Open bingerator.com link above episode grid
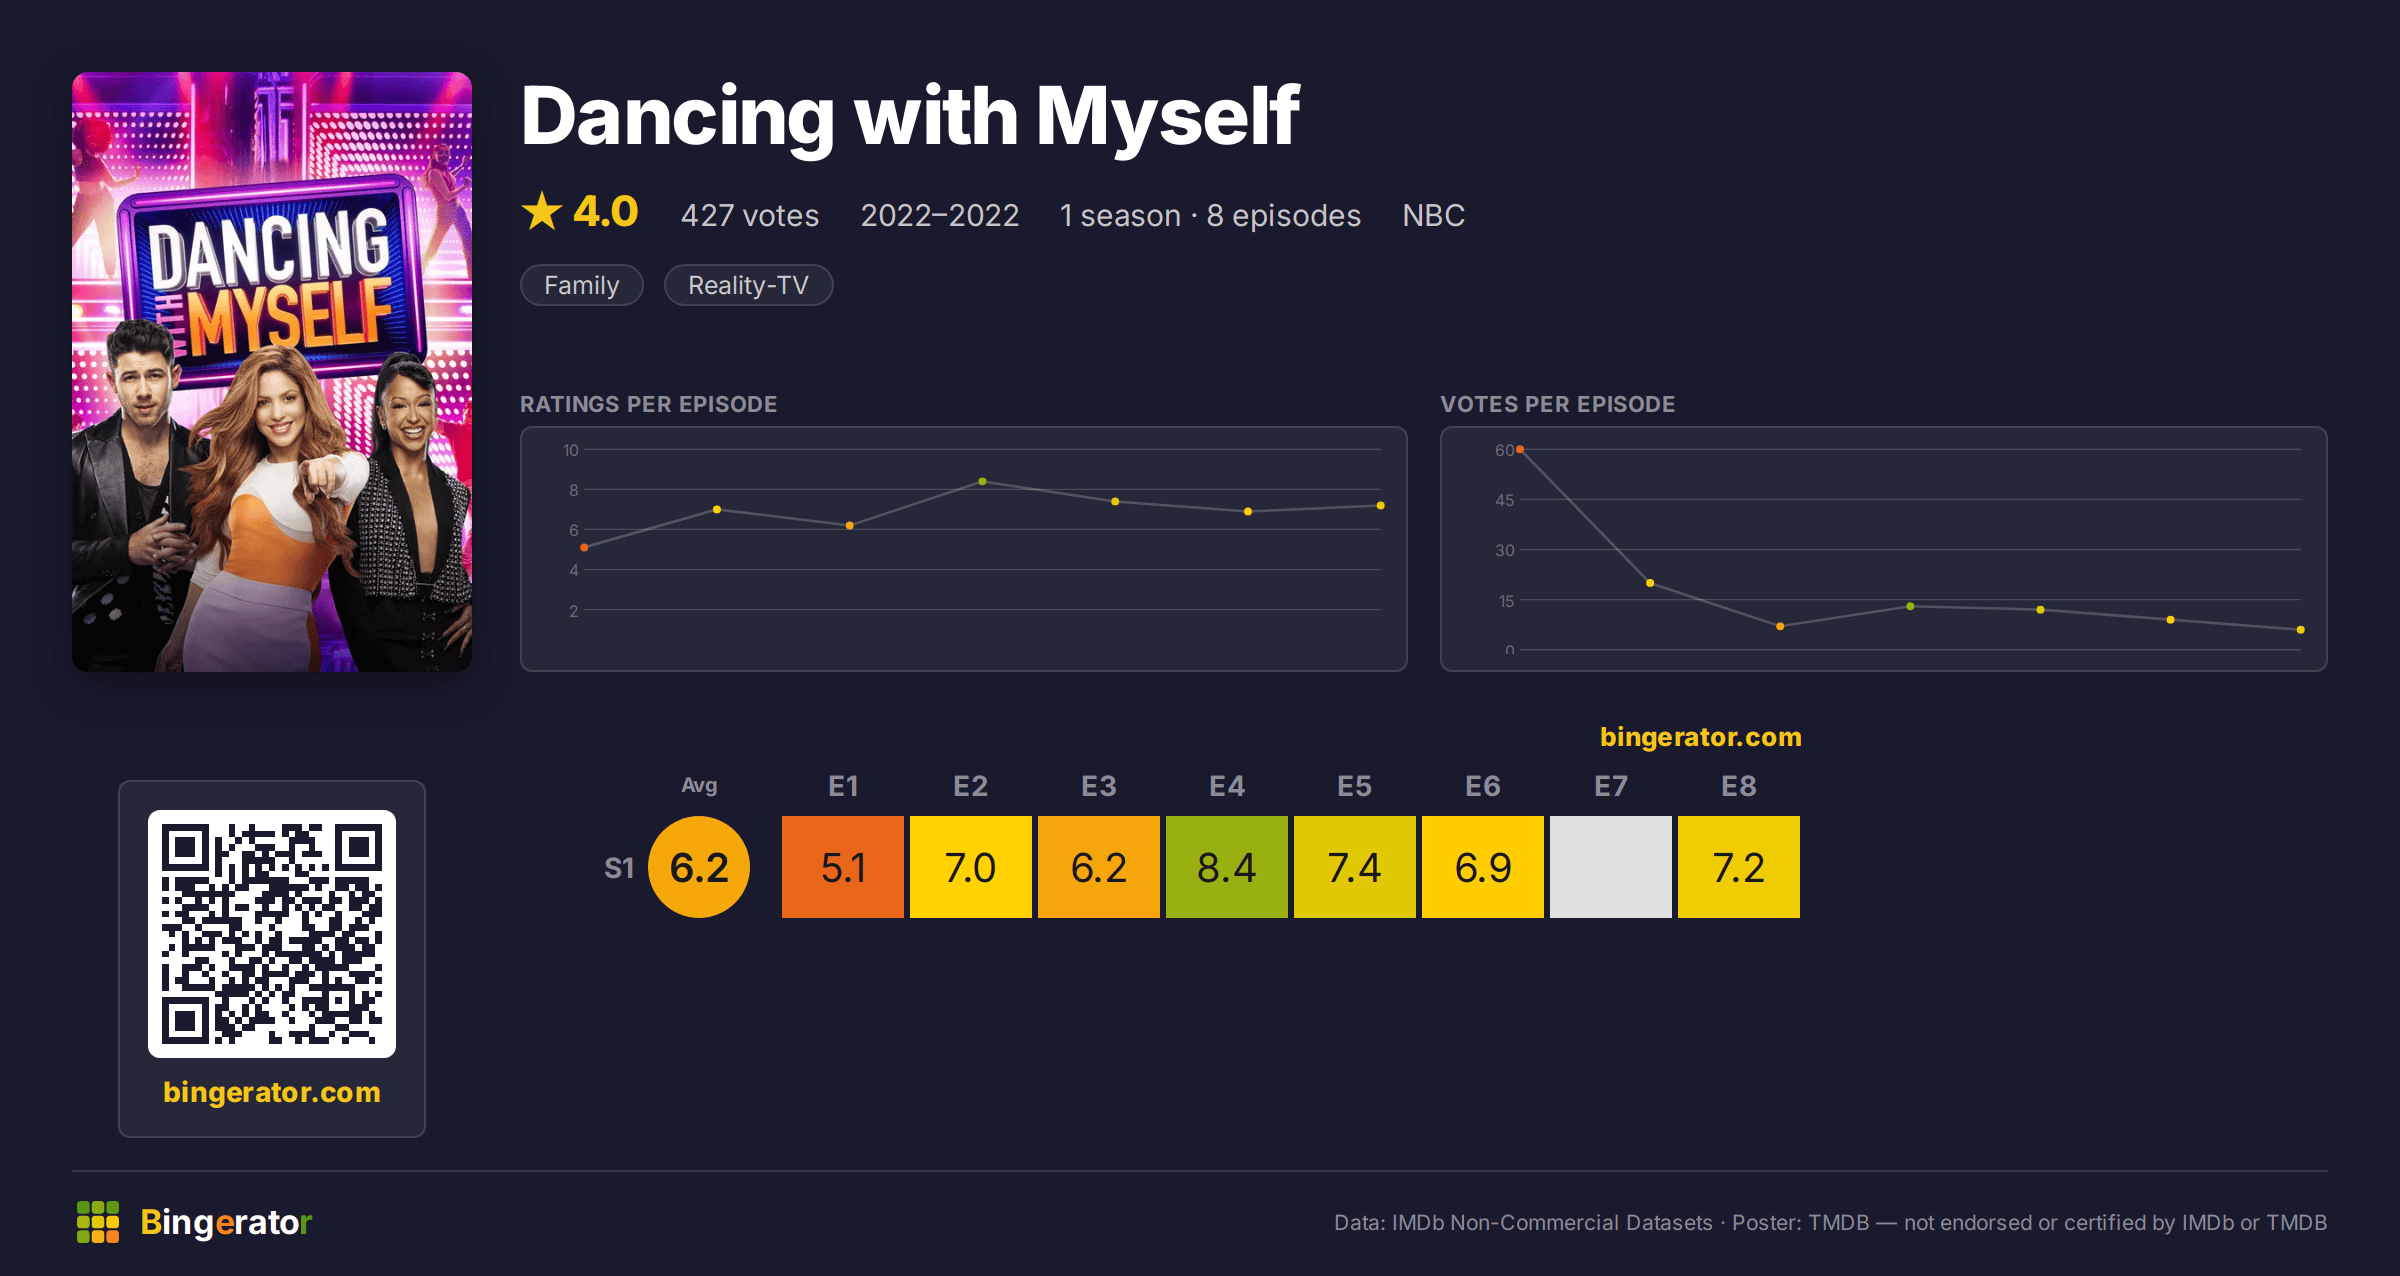Viewport: 2400px width, 1276px height. [1701, 737]
